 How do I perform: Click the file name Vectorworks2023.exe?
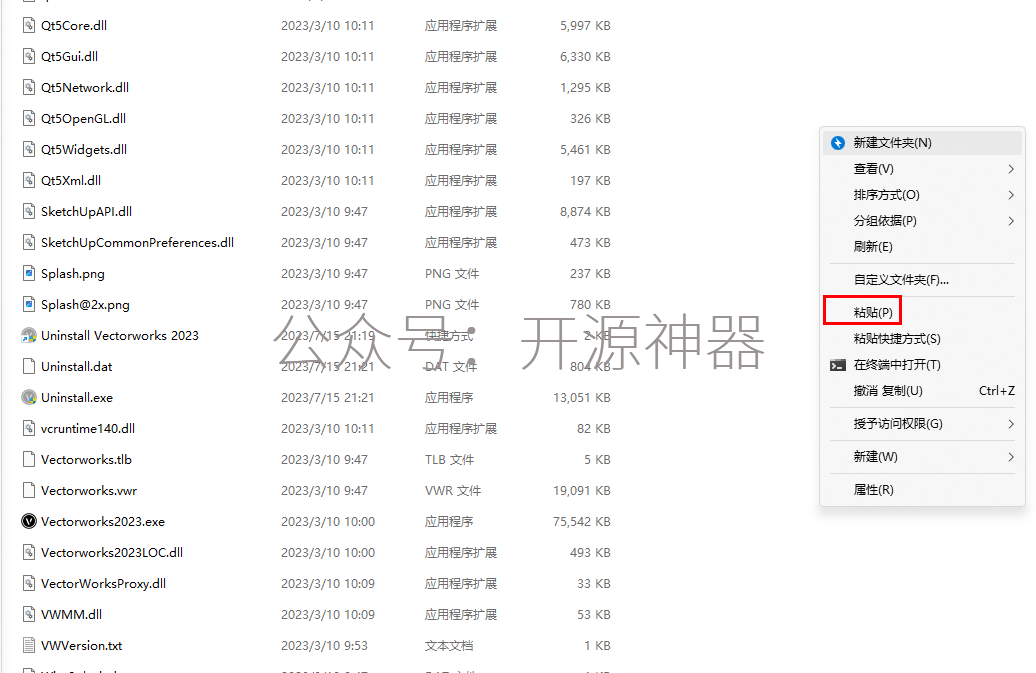tap(103, 522)
